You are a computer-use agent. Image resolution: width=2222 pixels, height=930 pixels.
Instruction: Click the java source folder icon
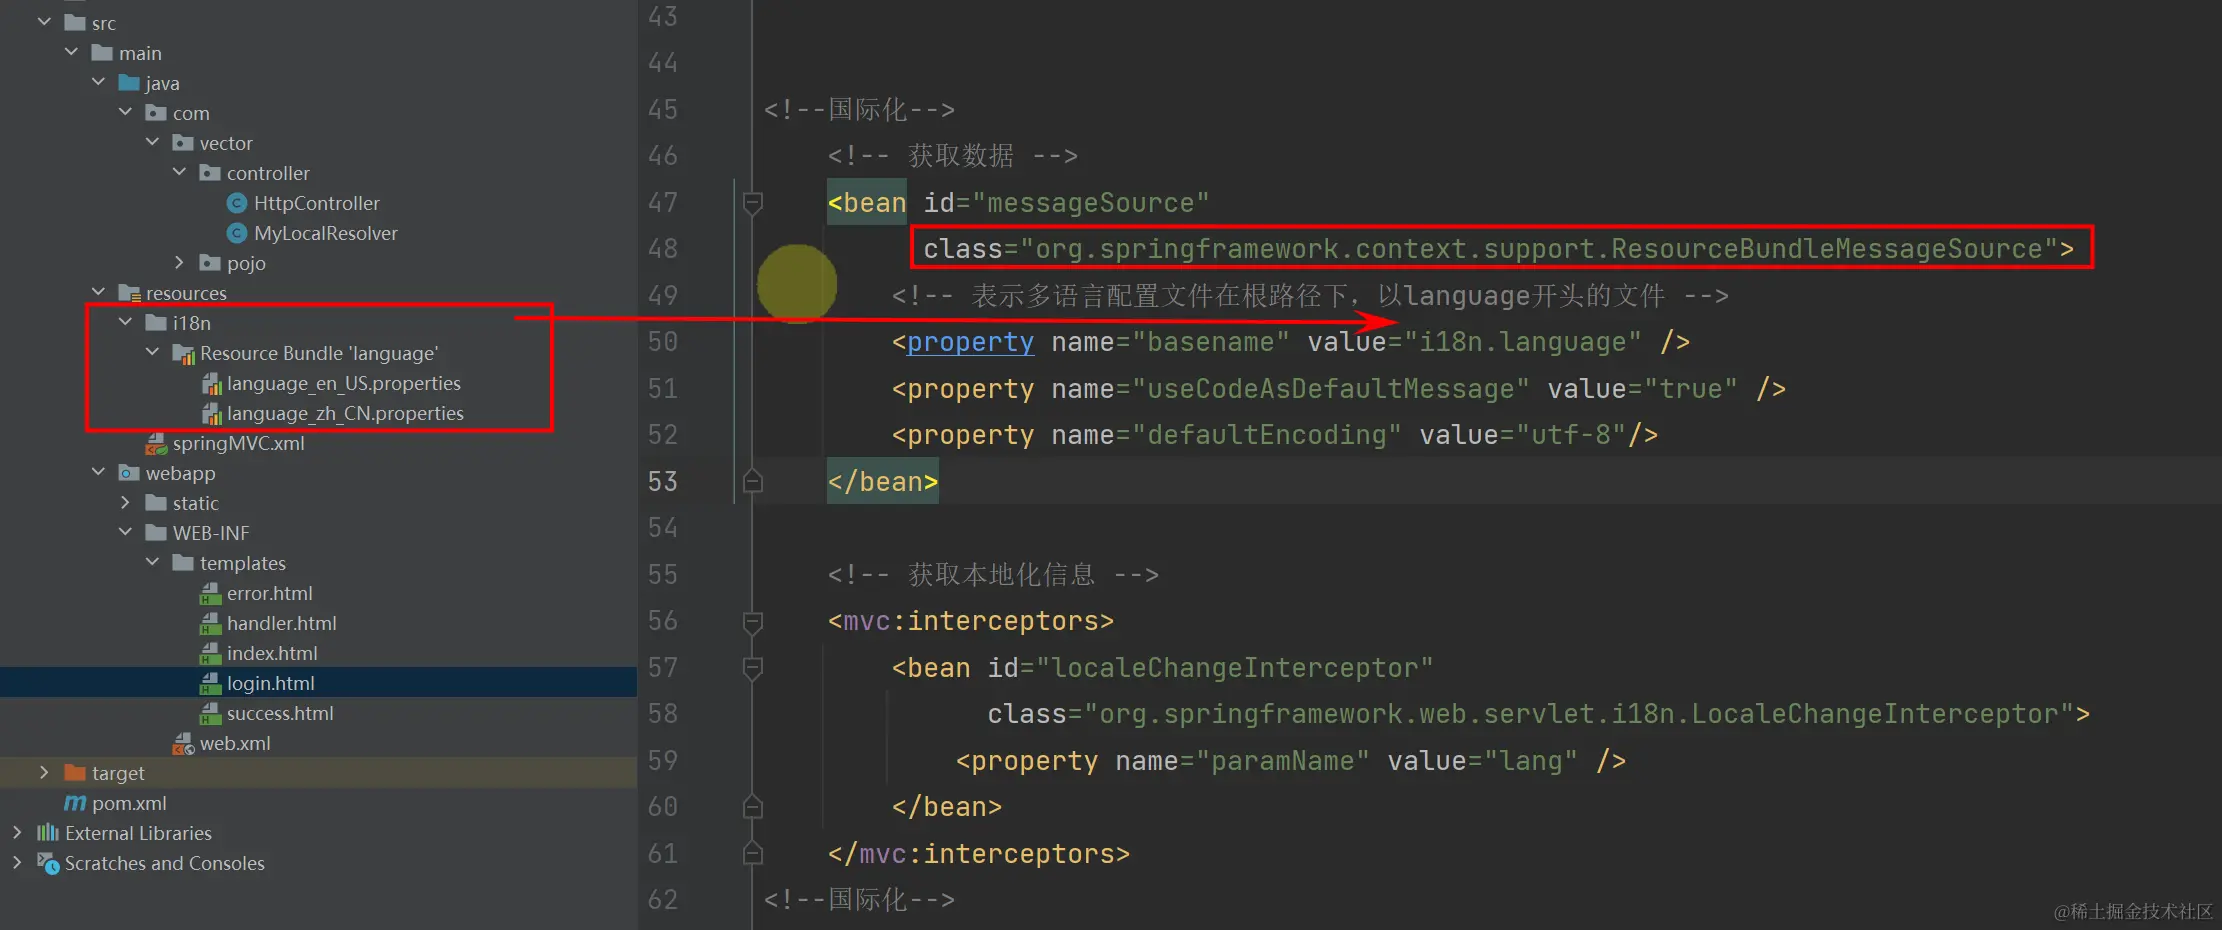(129, 83)
